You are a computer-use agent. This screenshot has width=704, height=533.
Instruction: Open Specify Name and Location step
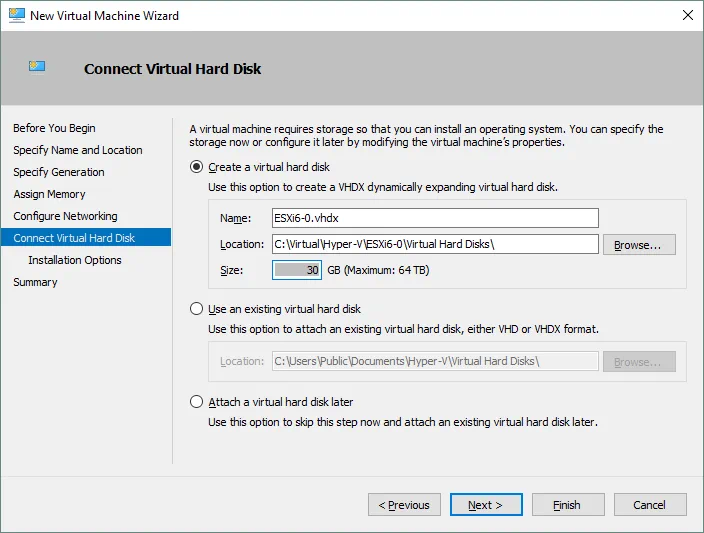click(x=77, y=150)
